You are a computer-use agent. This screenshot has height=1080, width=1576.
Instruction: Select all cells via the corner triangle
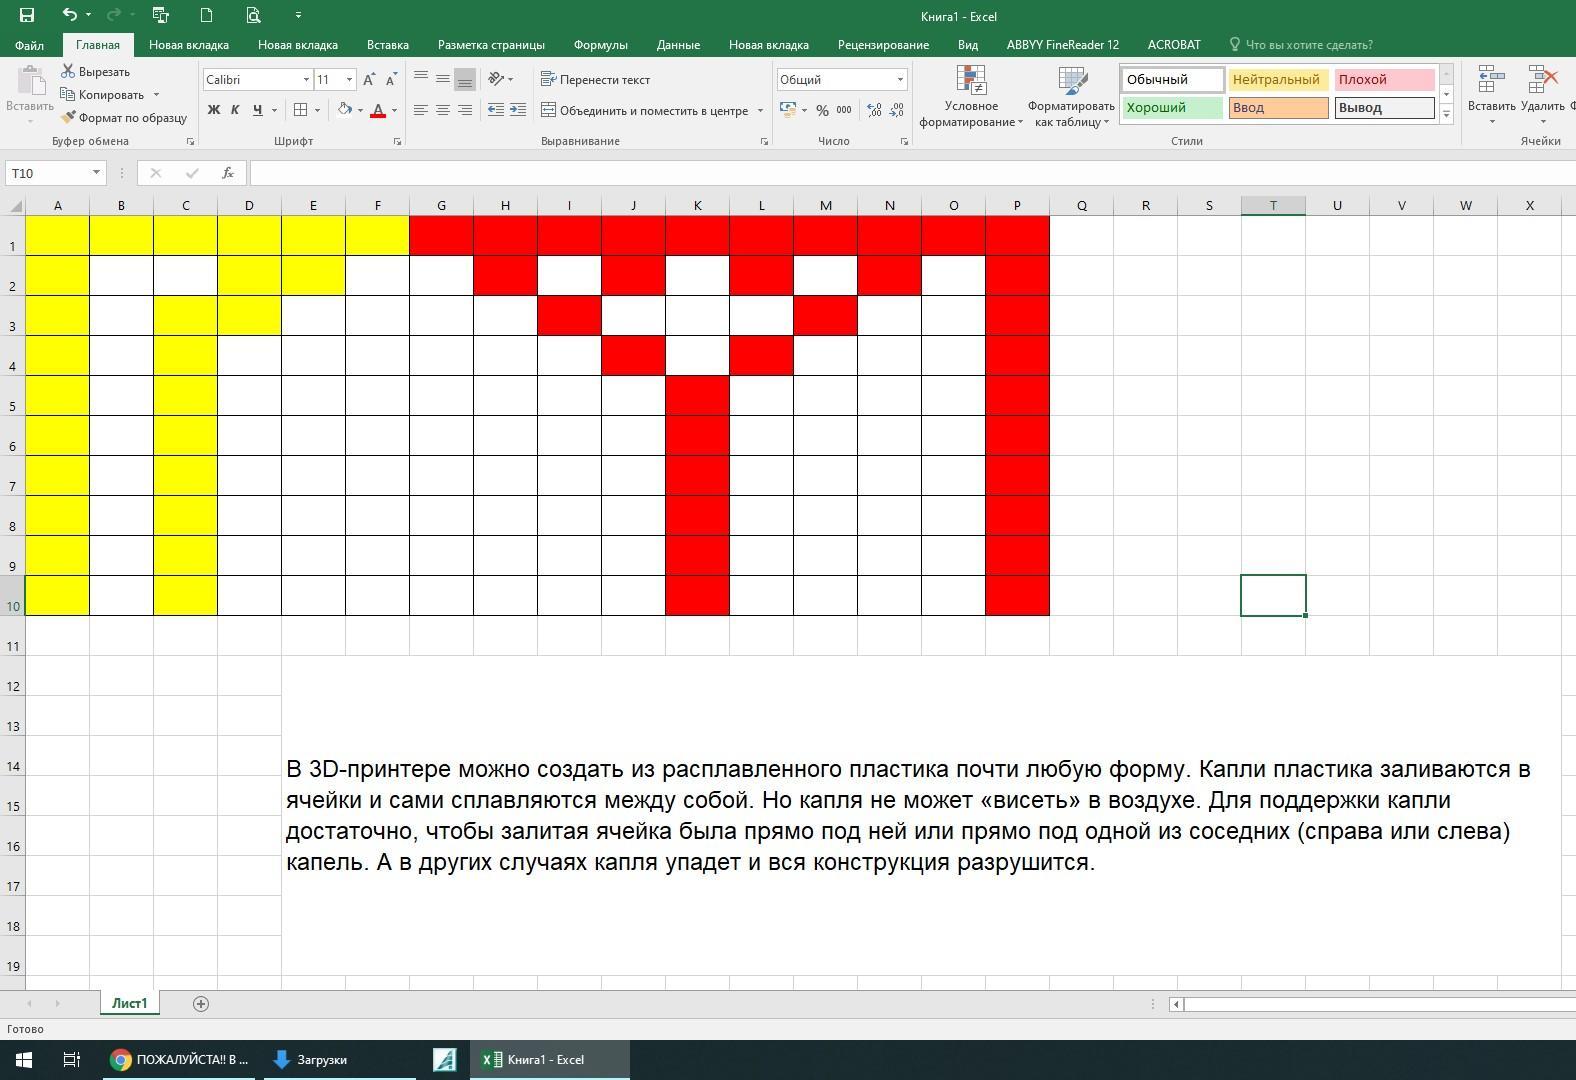pyautogui.click(x=13, y=206)
